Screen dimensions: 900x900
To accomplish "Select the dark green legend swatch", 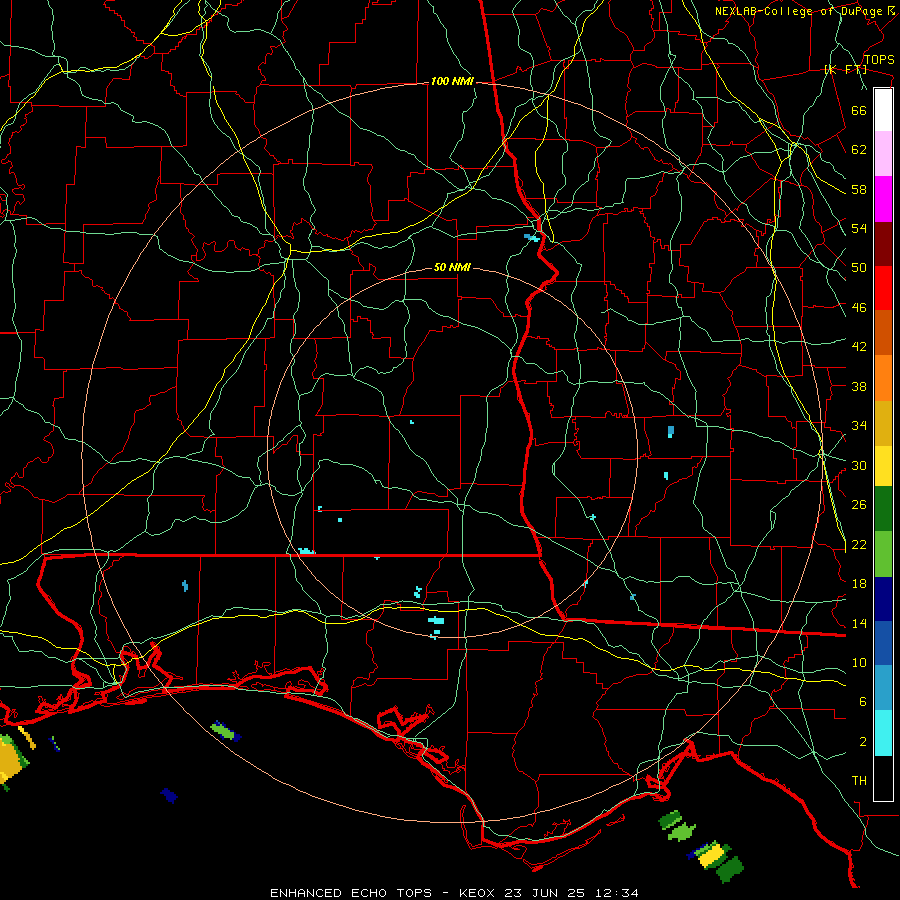I will [883, 509].
